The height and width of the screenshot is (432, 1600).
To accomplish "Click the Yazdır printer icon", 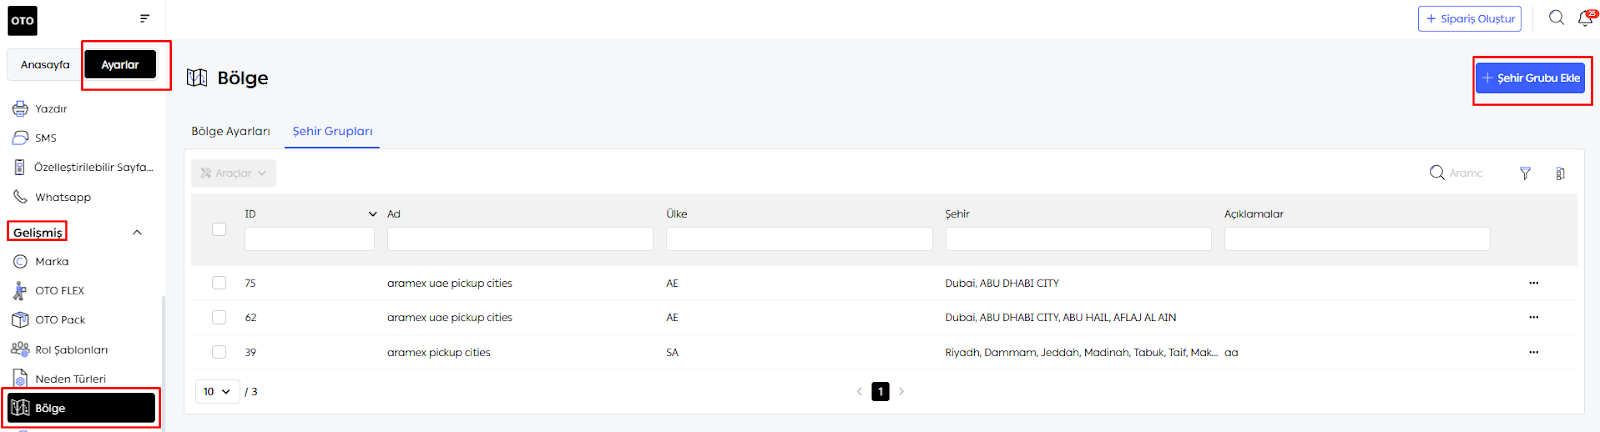I will tap(20, 108).
